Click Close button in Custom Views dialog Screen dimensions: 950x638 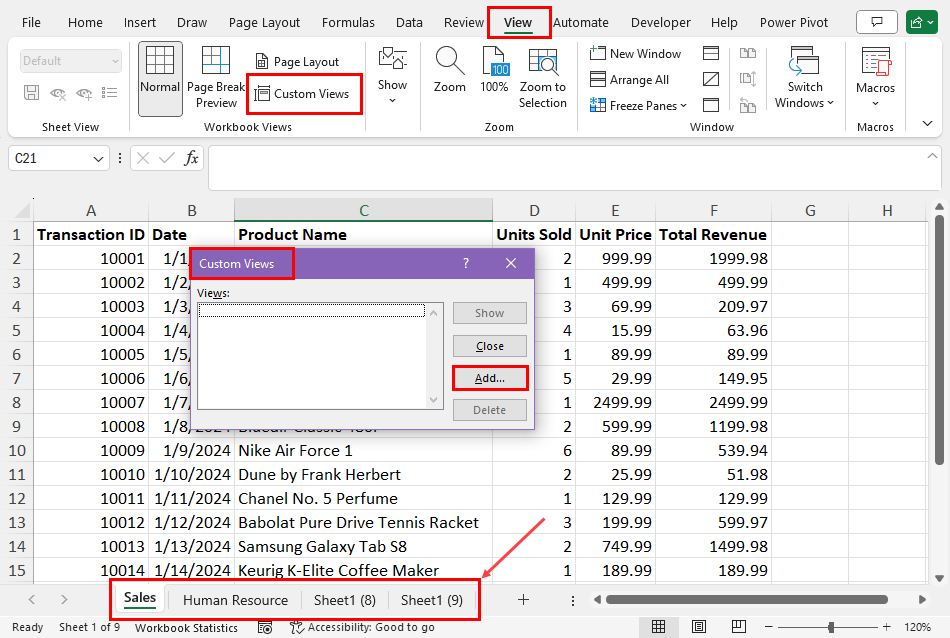pyautogui.click(x=490, y=346)
